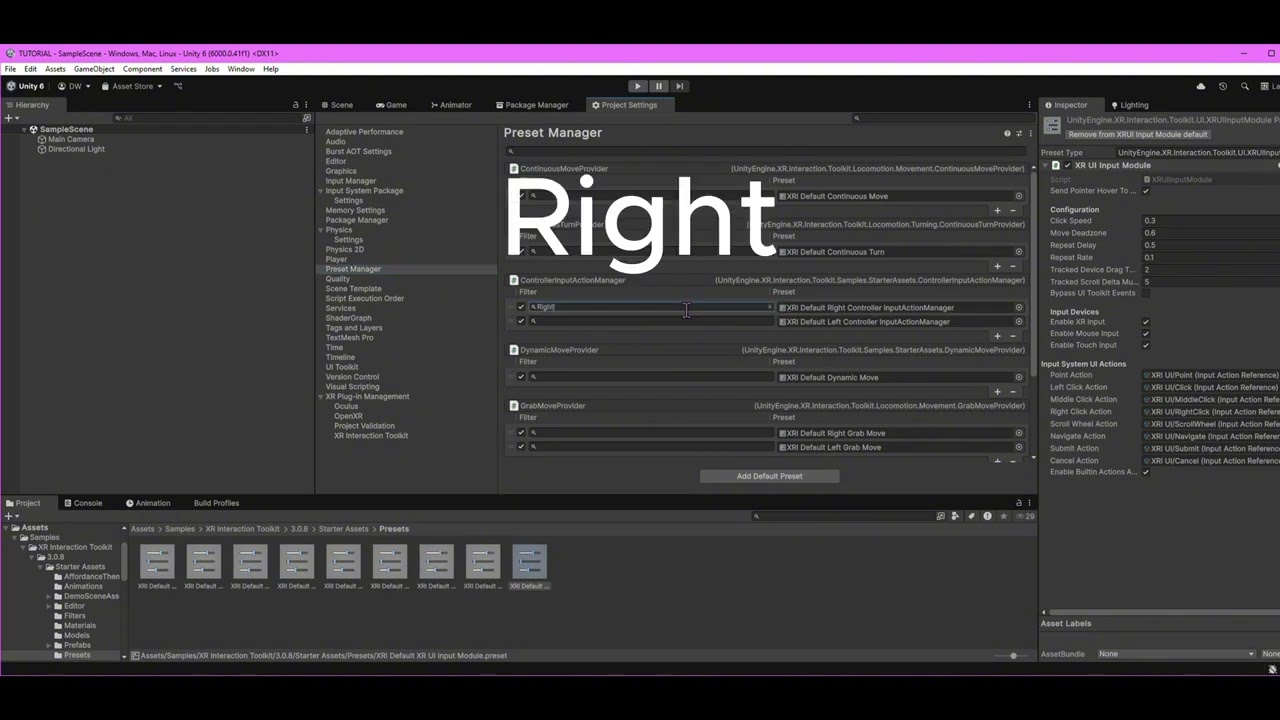Screen dimensions: 1280x720
Task: Enable Bypass UI Toolkit Events checkbox
Action: pos(1146,293)
